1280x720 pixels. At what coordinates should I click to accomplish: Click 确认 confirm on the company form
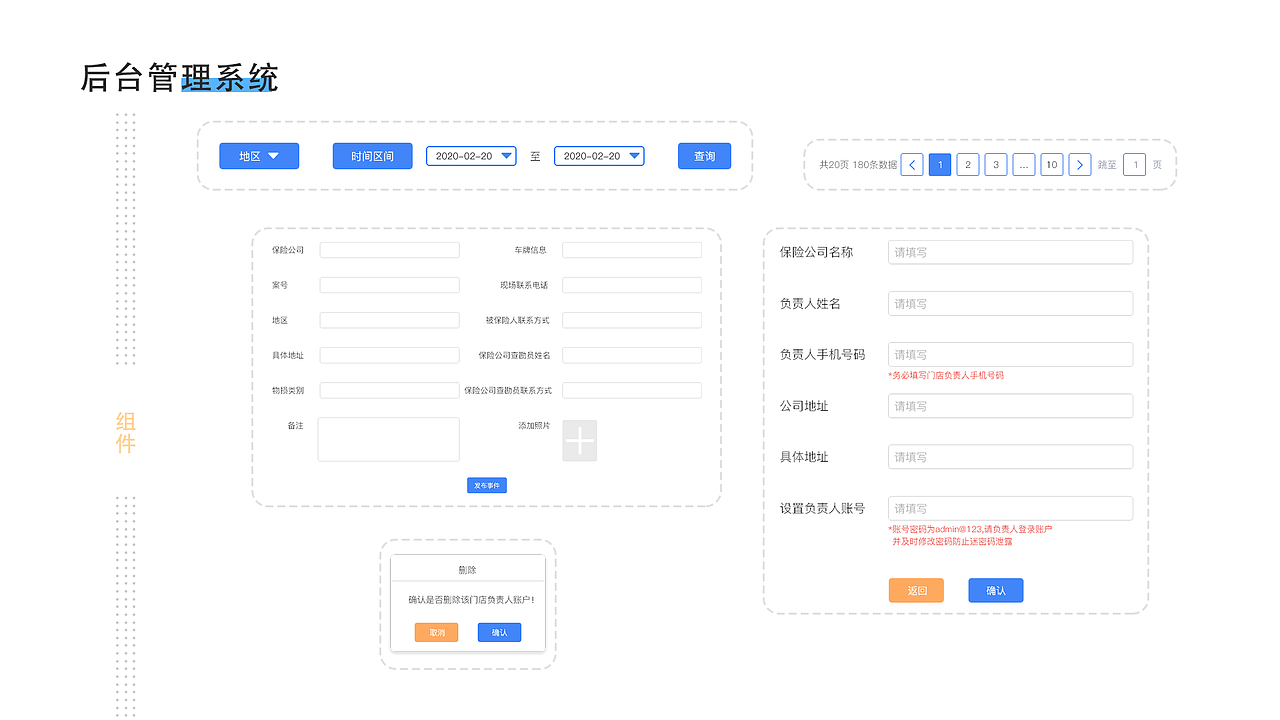[995, 590]
